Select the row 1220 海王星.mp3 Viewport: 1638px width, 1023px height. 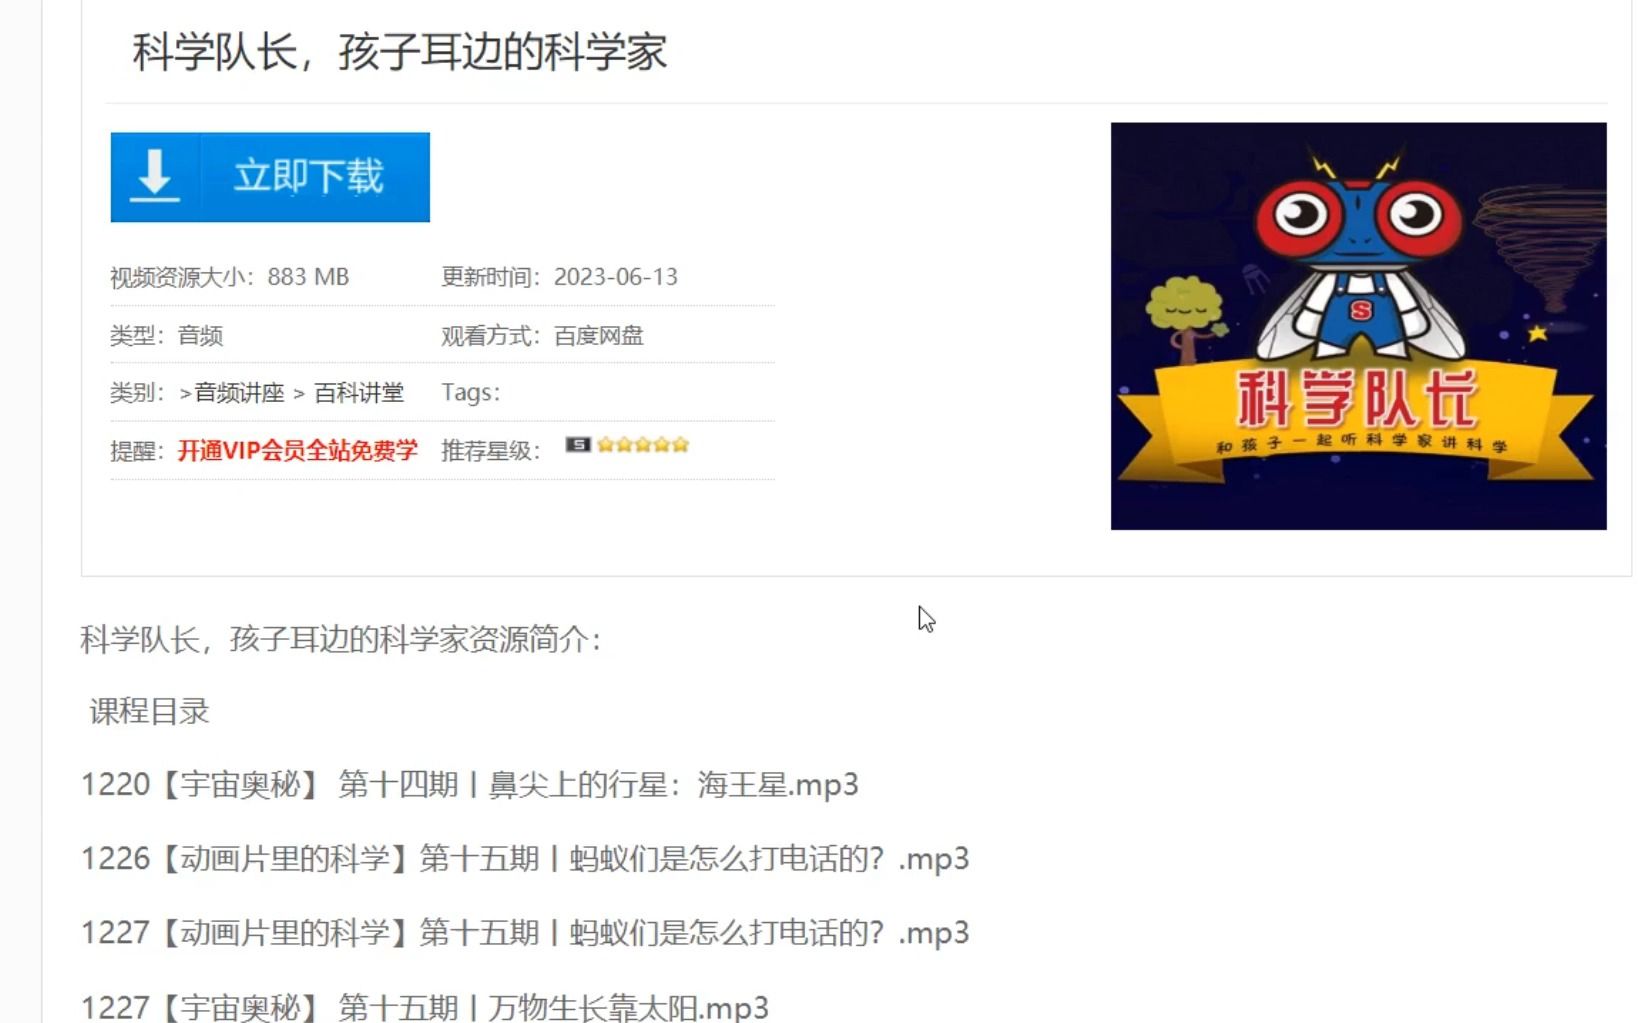[x=469, y=785]
